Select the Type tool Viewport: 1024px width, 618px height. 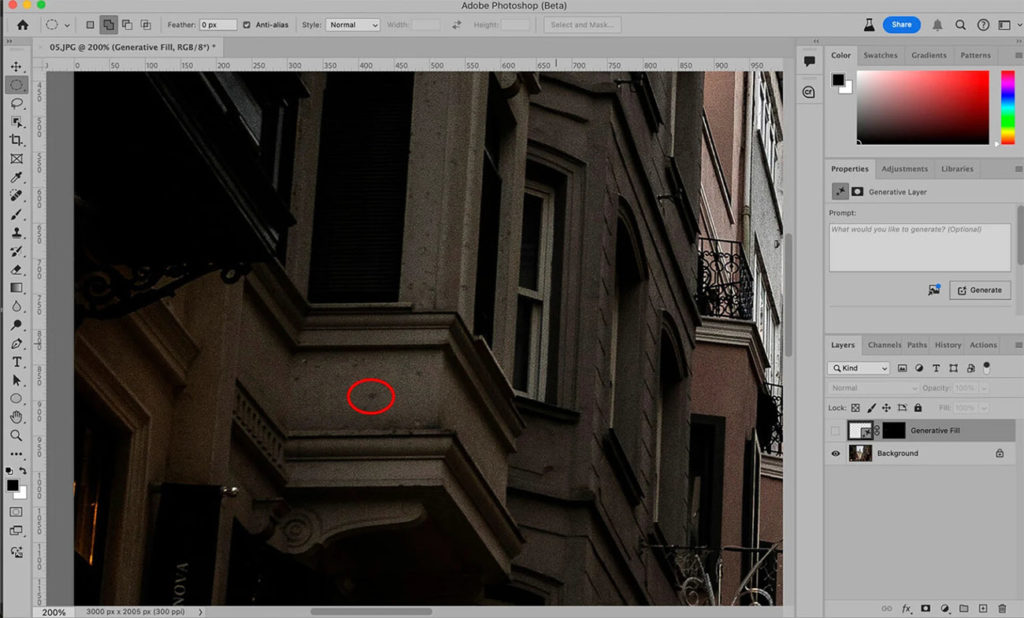16,361
